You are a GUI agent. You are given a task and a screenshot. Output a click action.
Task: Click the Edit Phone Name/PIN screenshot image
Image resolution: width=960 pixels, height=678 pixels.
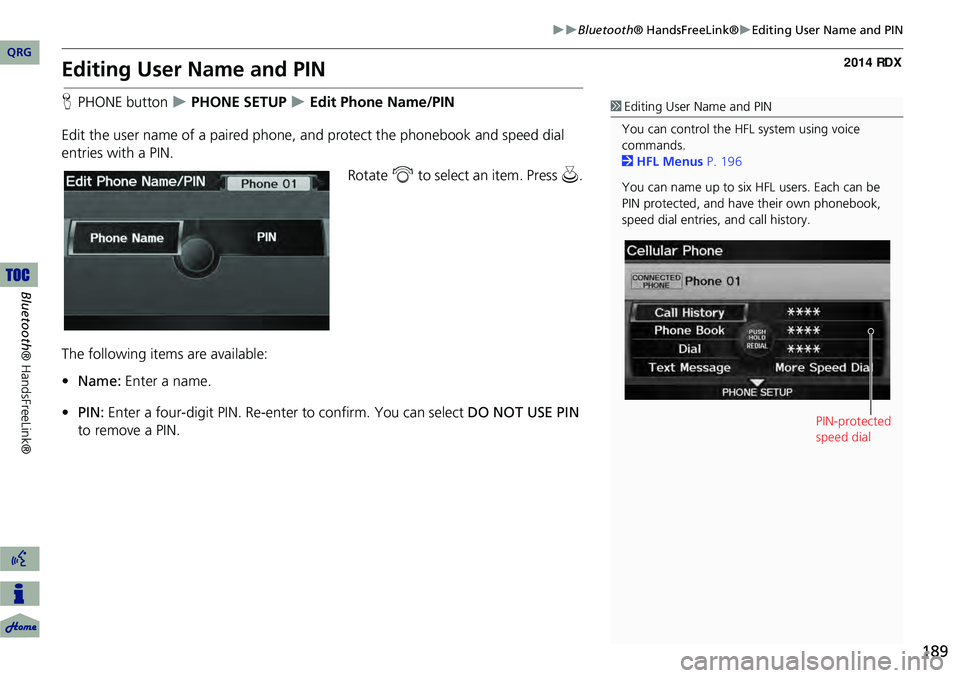click(197, 250)
